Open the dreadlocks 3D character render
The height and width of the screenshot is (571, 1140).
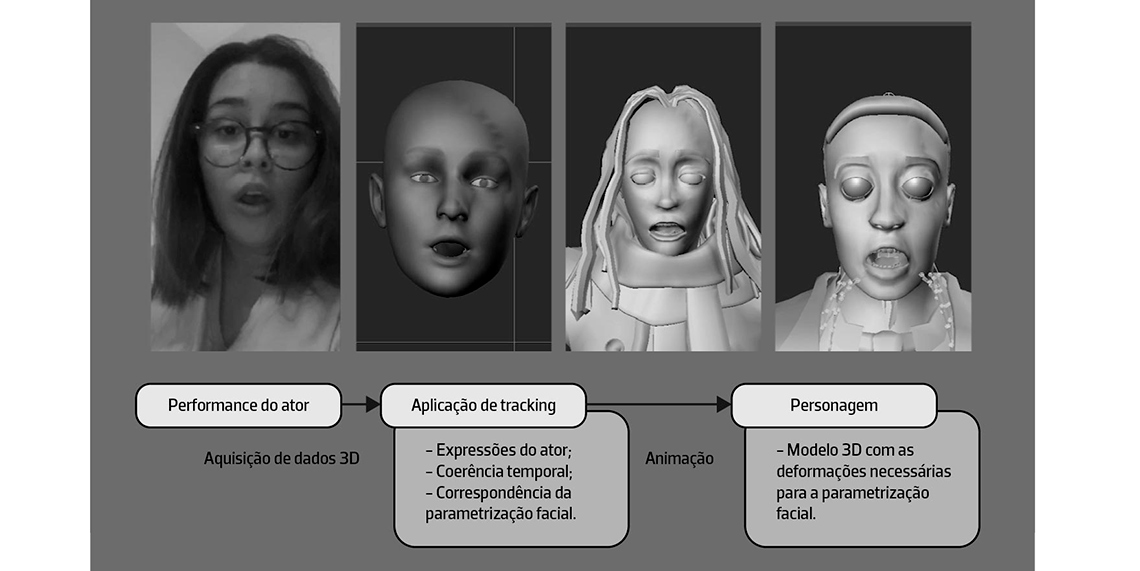(x=663, y=187)
